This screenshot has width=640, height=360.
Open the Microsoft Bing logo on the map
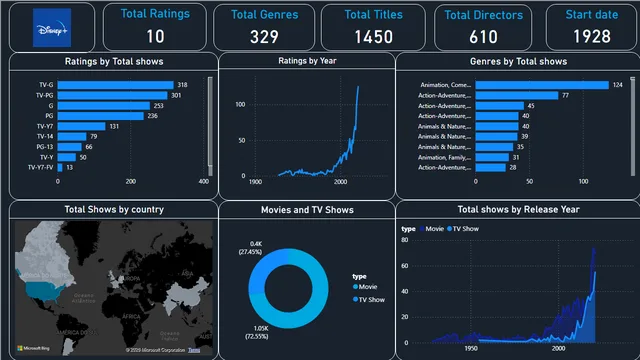point(33,348)
